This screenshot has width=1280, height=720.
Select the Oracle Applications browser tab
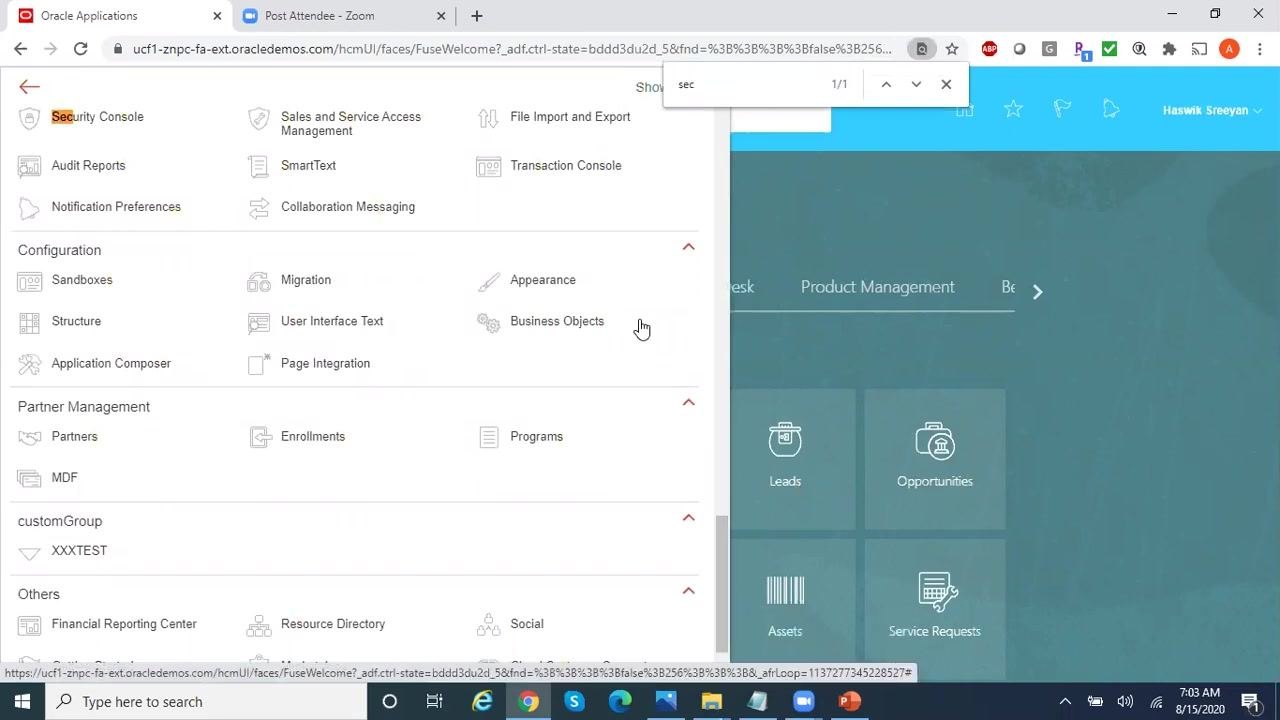point(118,16)
